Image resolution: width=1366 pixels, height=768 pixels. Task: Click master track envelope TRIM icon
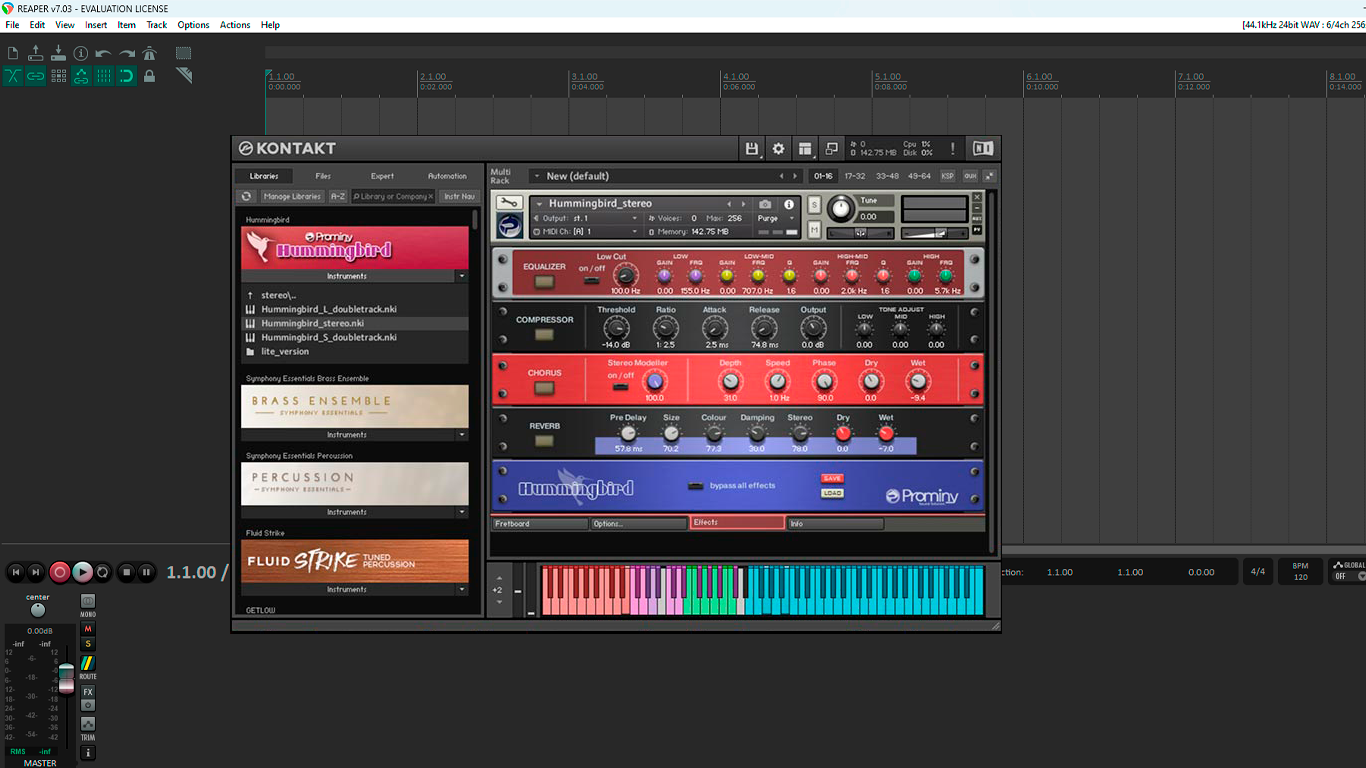(x=88, y=723)
